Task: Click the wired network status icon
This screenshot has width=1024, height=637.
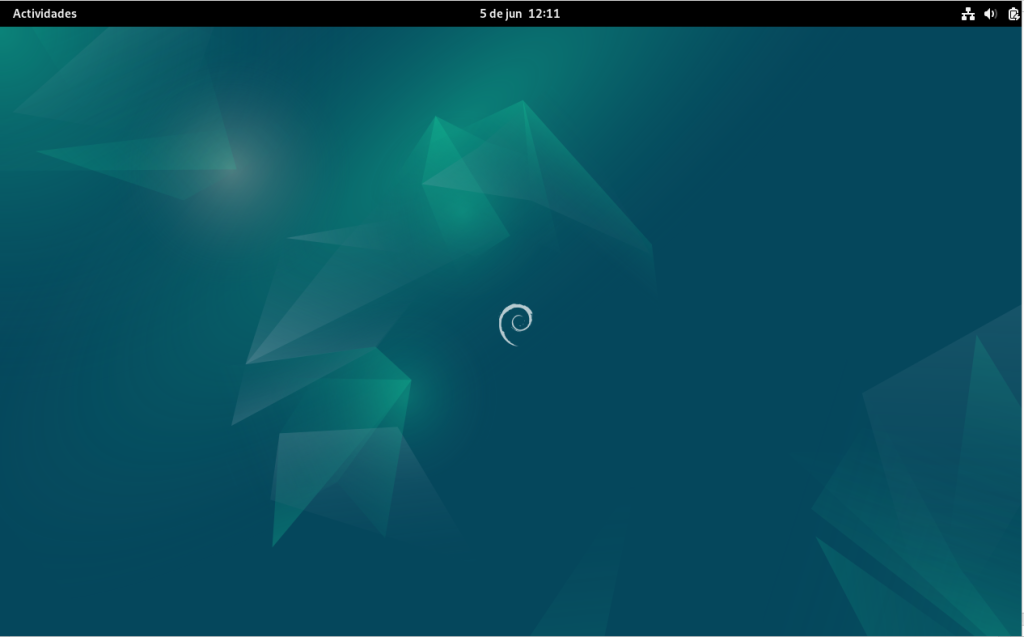Action: (x=968, y=14)
